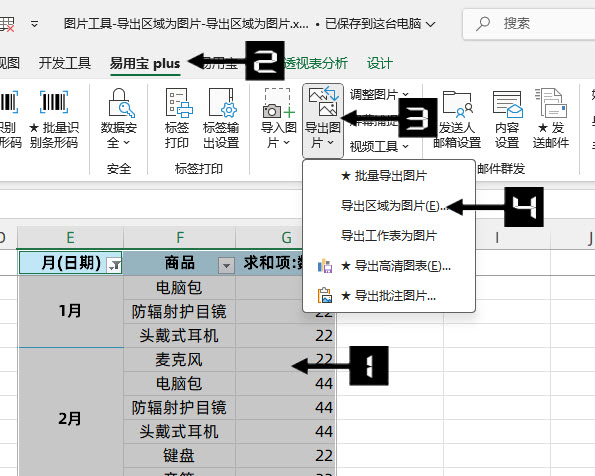Open the 商品 column filter dropdown
Image resolution: width=595 pixels, height=476 pixels.
(x=226, y=265)
